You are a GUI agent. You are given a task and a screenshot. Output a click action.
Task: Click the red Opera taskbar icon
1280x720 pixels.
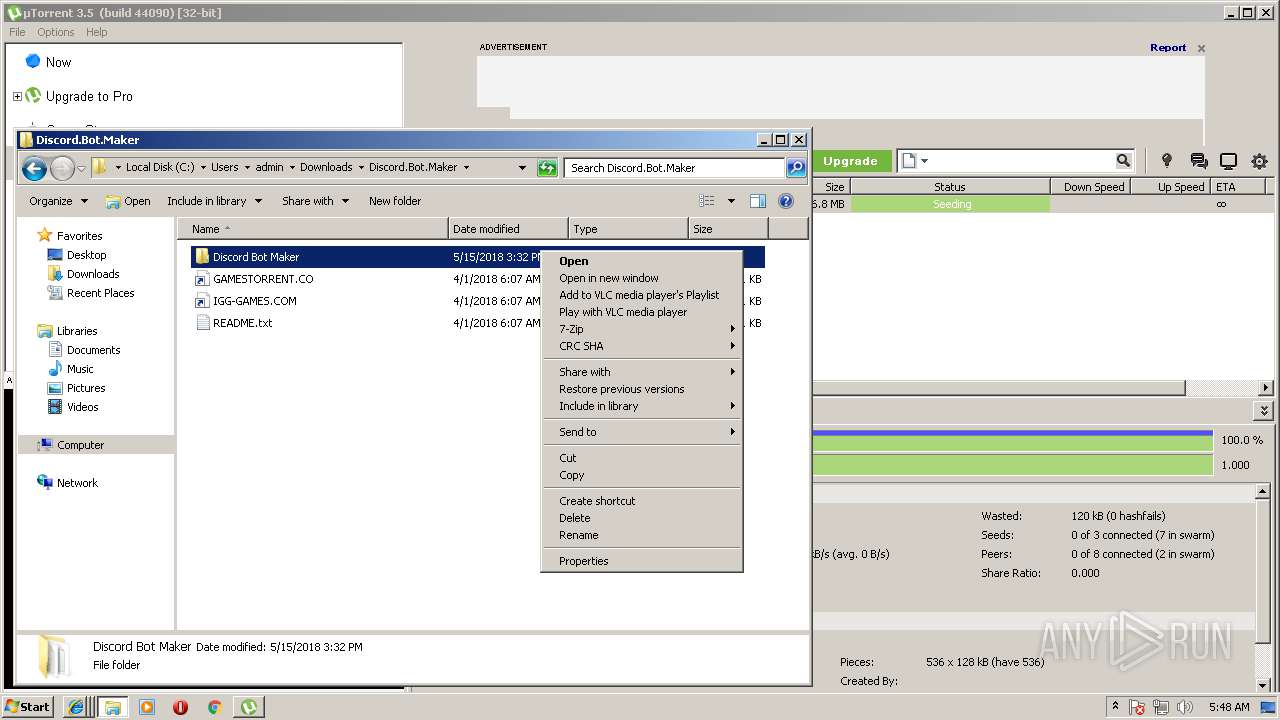(x=180, y=707)
